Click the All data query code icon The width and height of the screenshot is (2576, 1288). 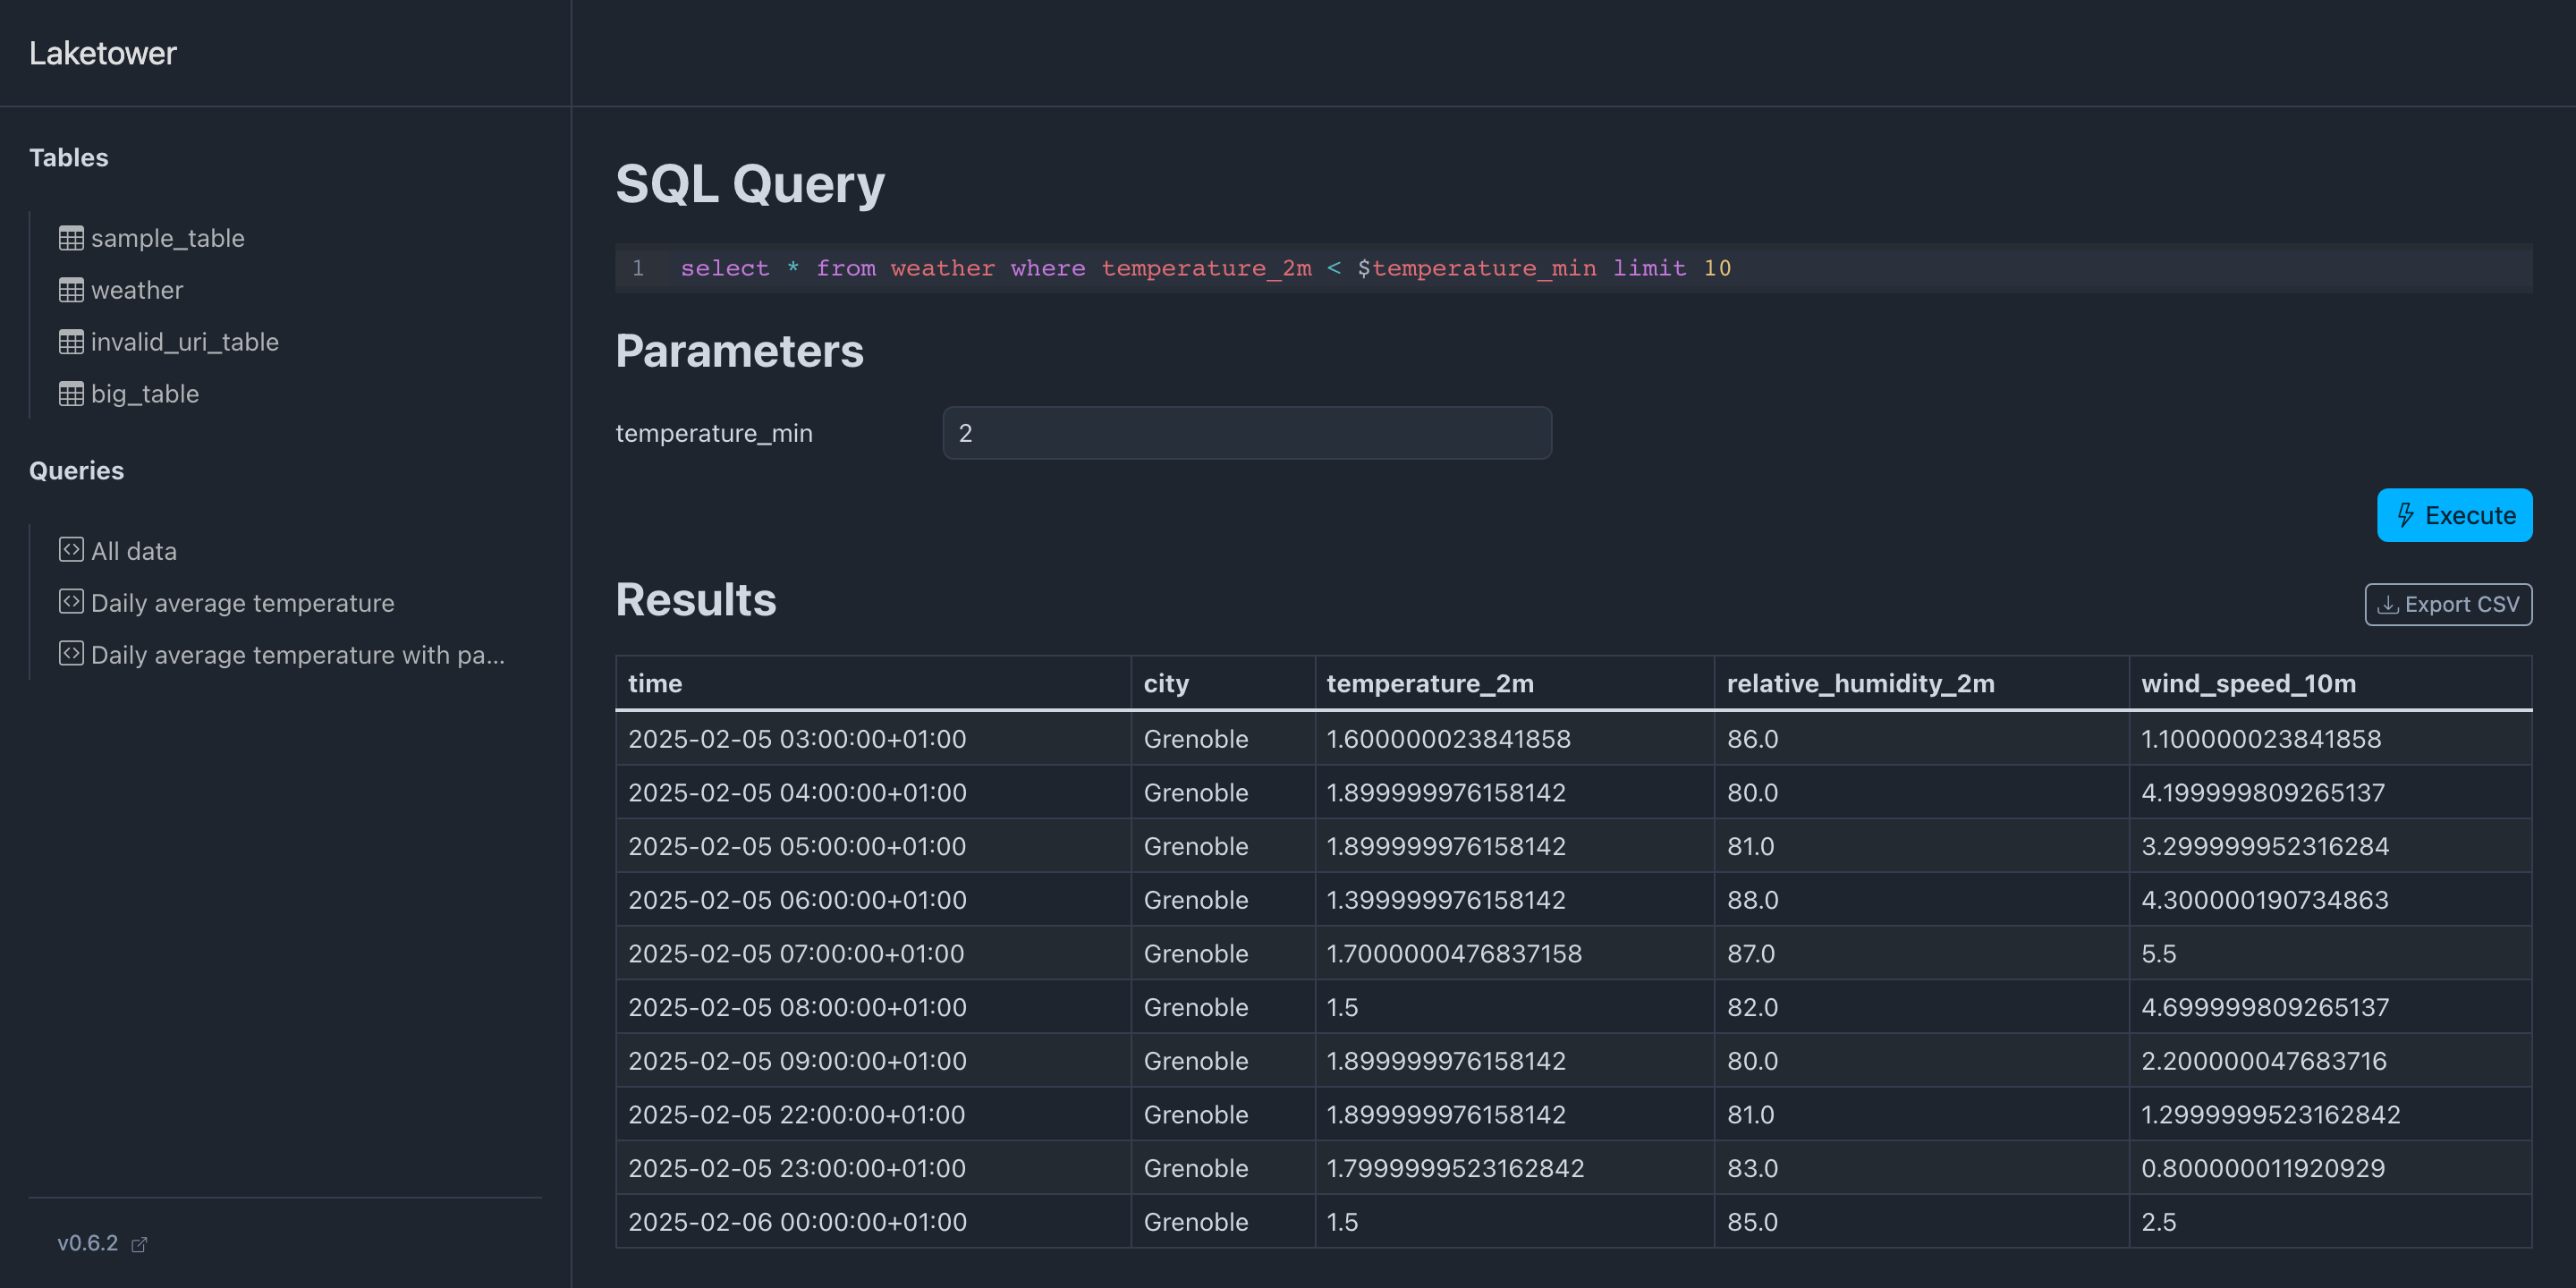[71, 550]
